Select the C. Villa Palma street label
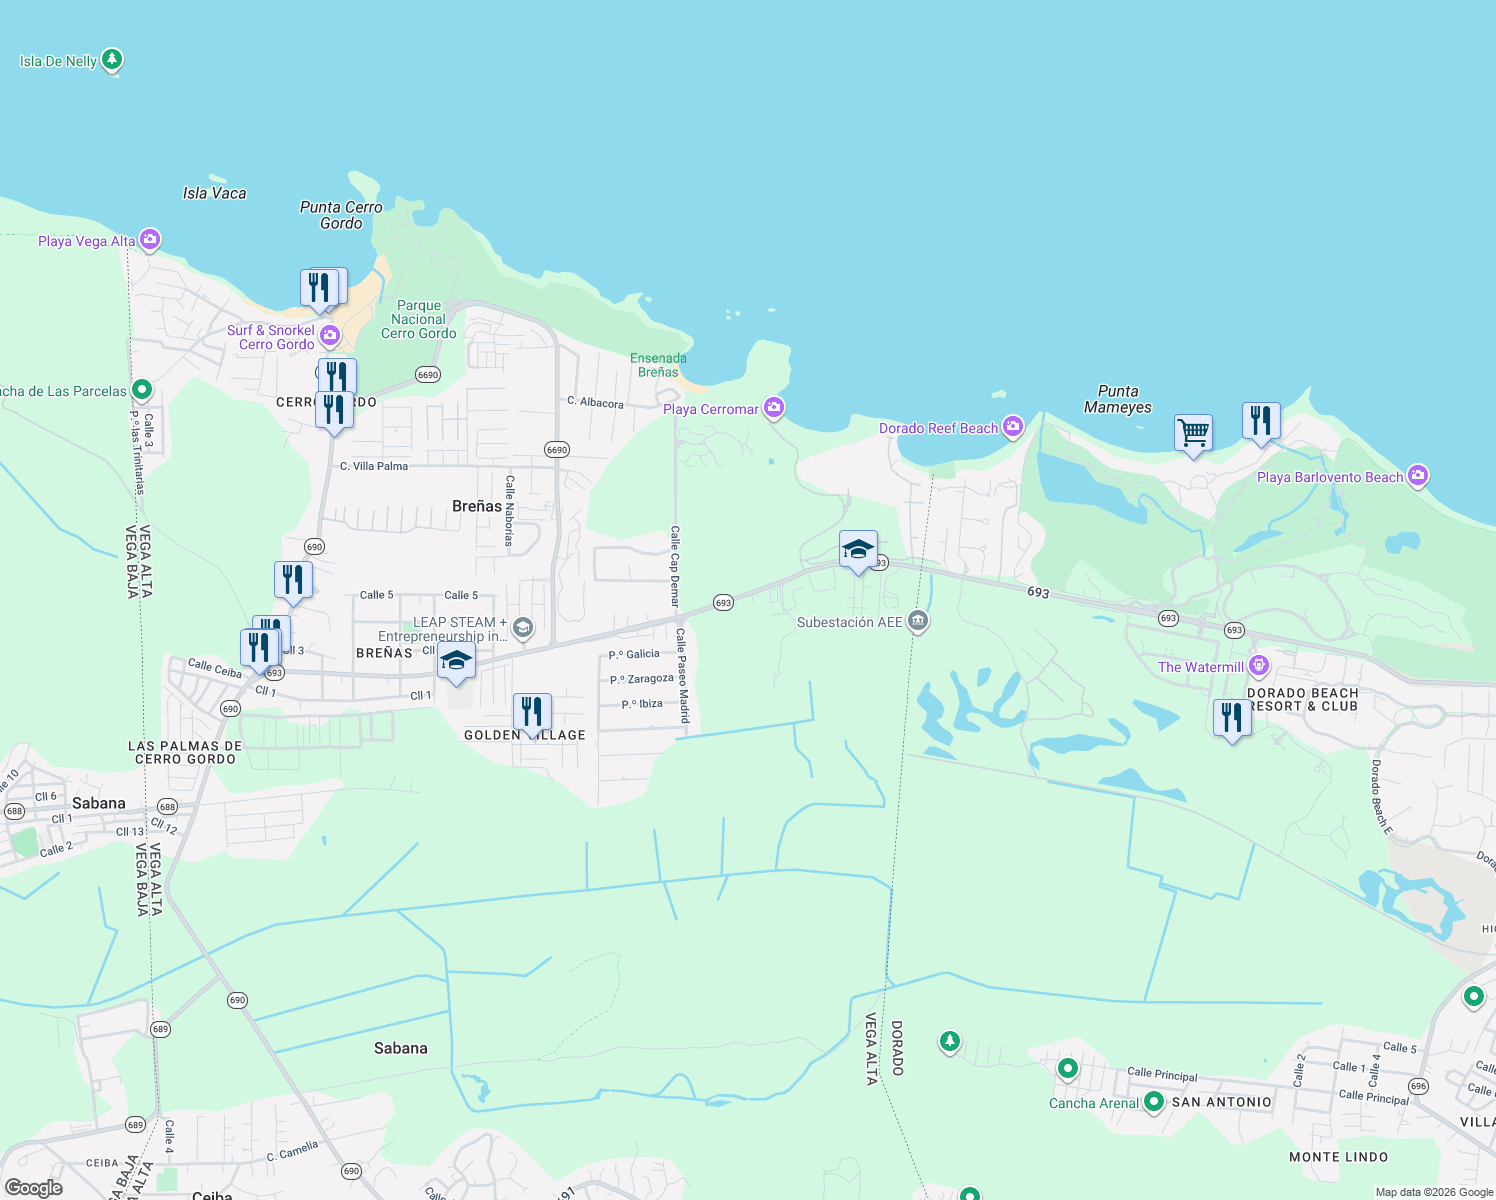 pyautogui.click(x=374, y=466)
